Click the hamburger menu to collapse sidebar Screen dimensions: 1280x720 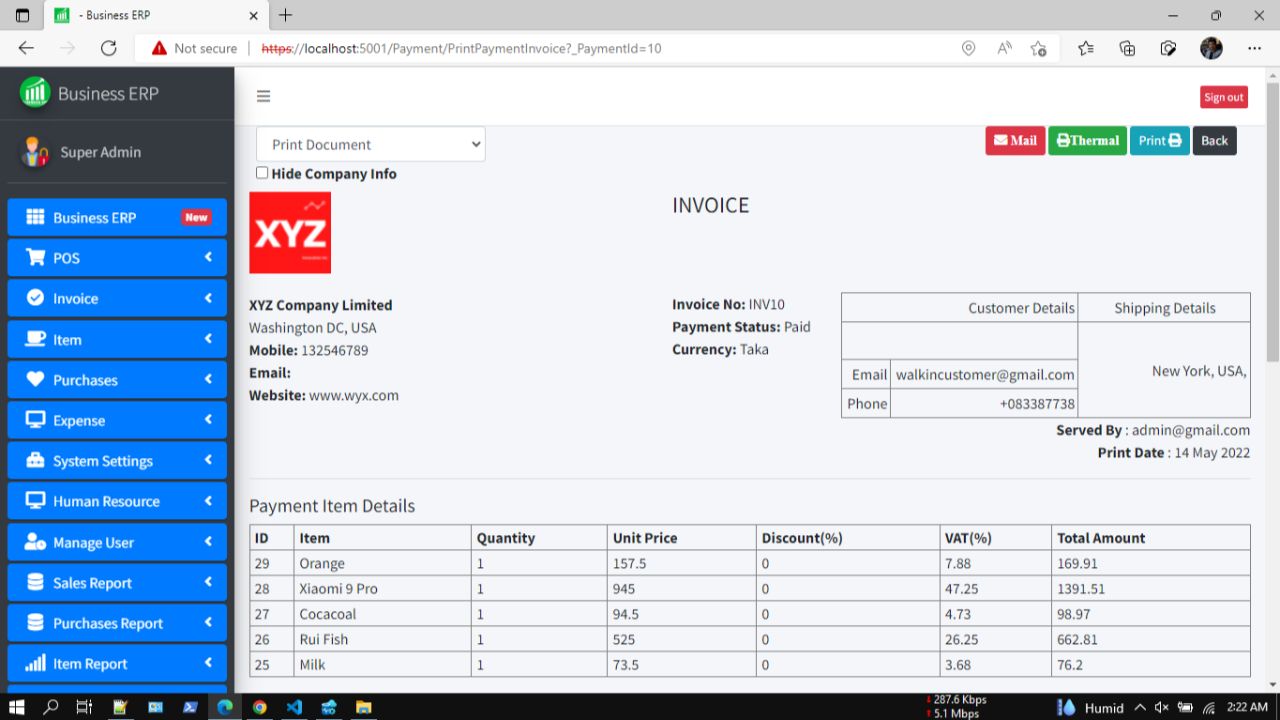pos(263,95)
